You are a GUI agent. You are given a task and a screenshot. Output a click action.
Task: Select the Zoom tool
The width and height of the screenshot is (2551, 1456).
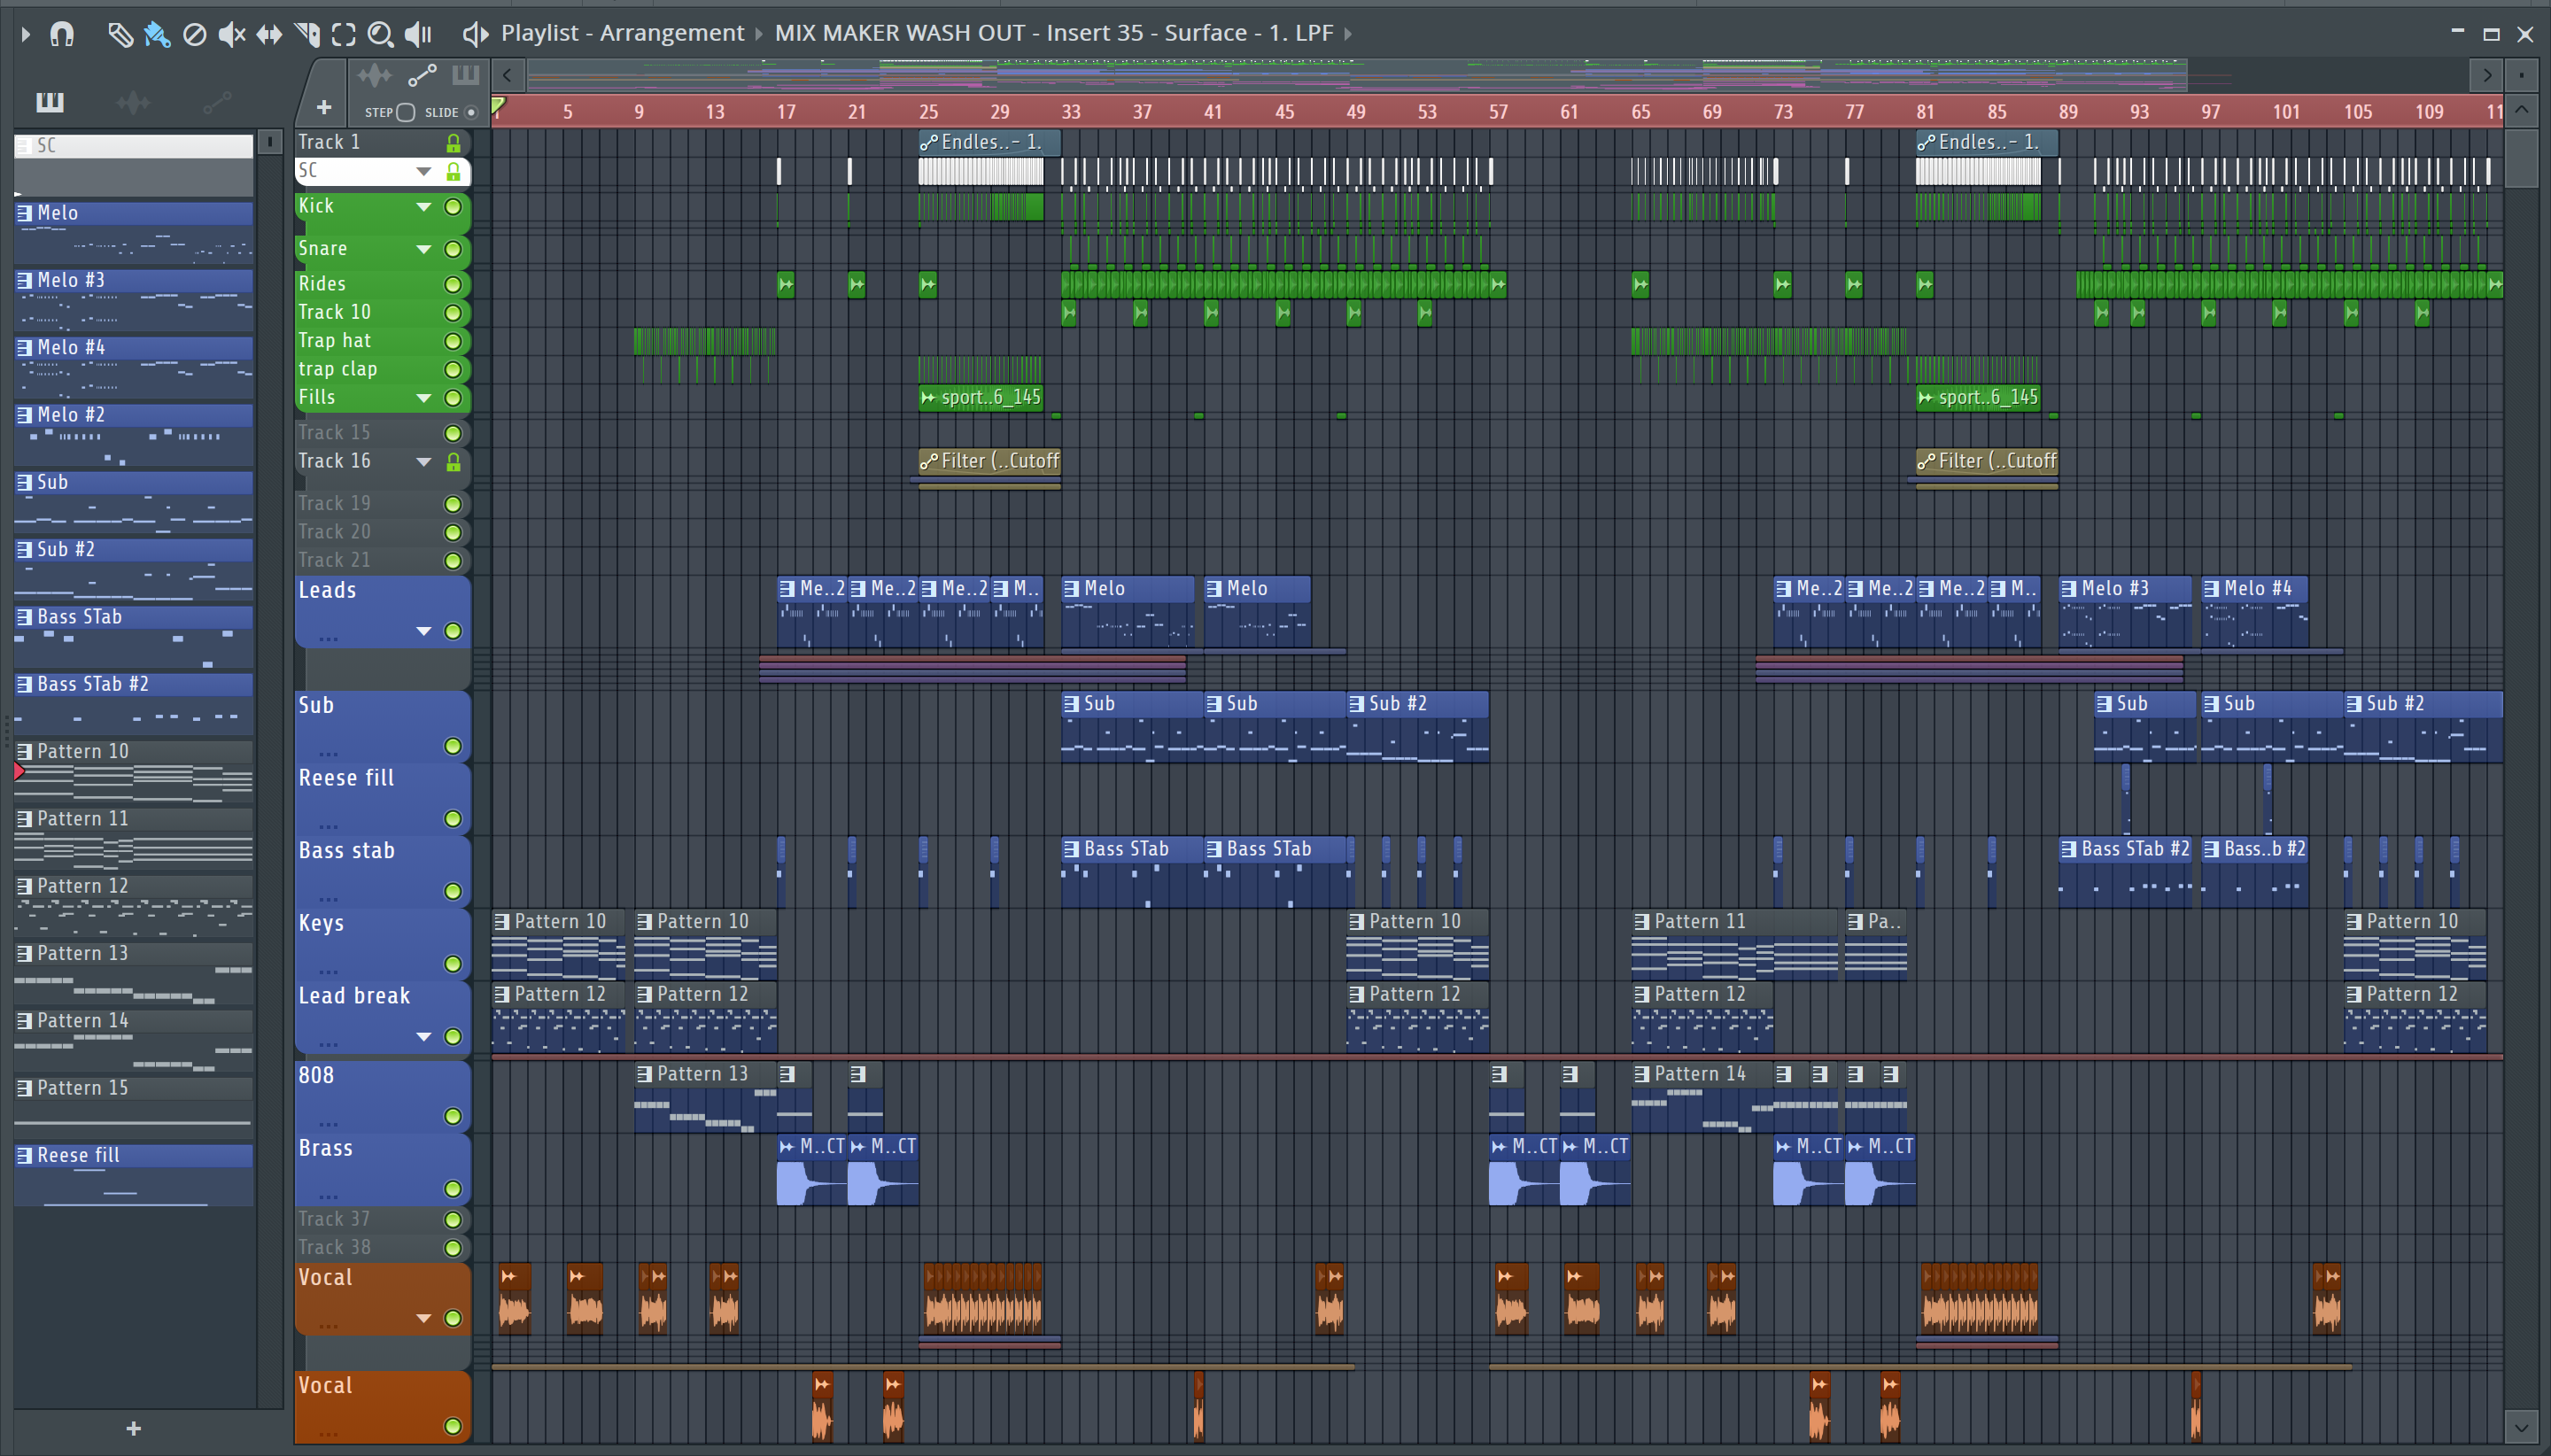[x=380, y=35]
